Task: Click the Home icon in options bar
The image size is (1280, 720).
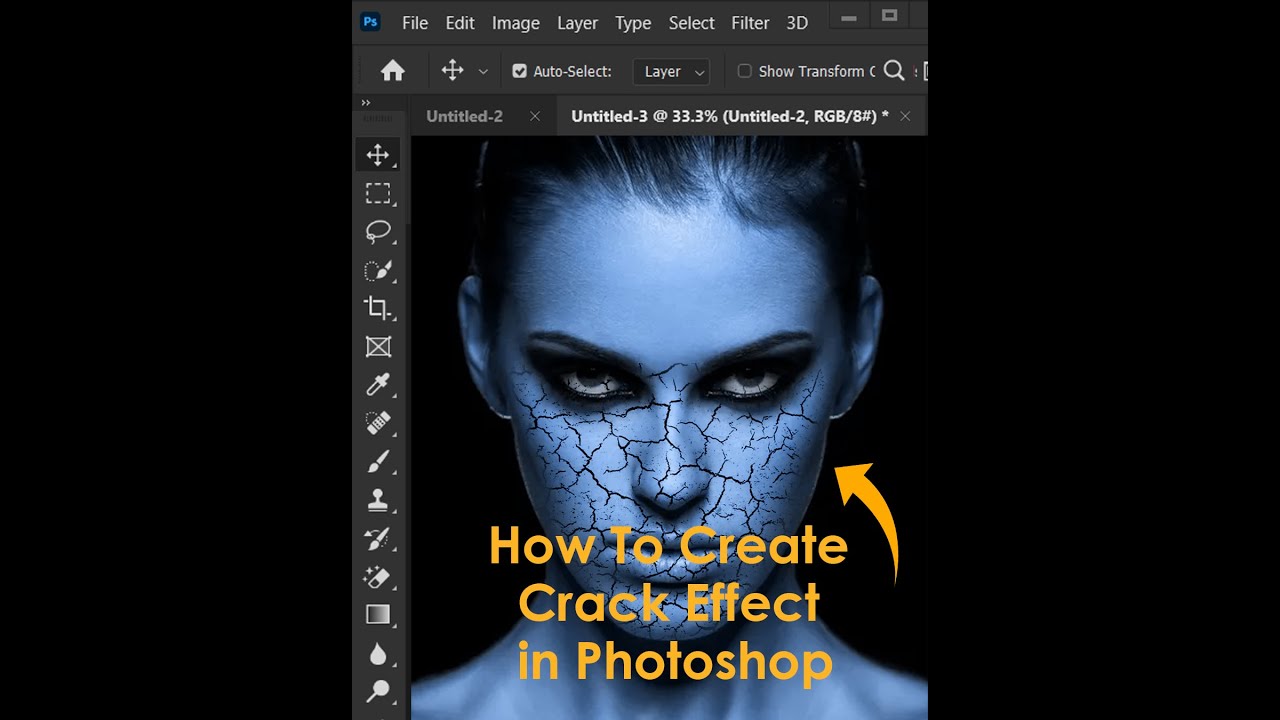Action: [x=393, y=71]
